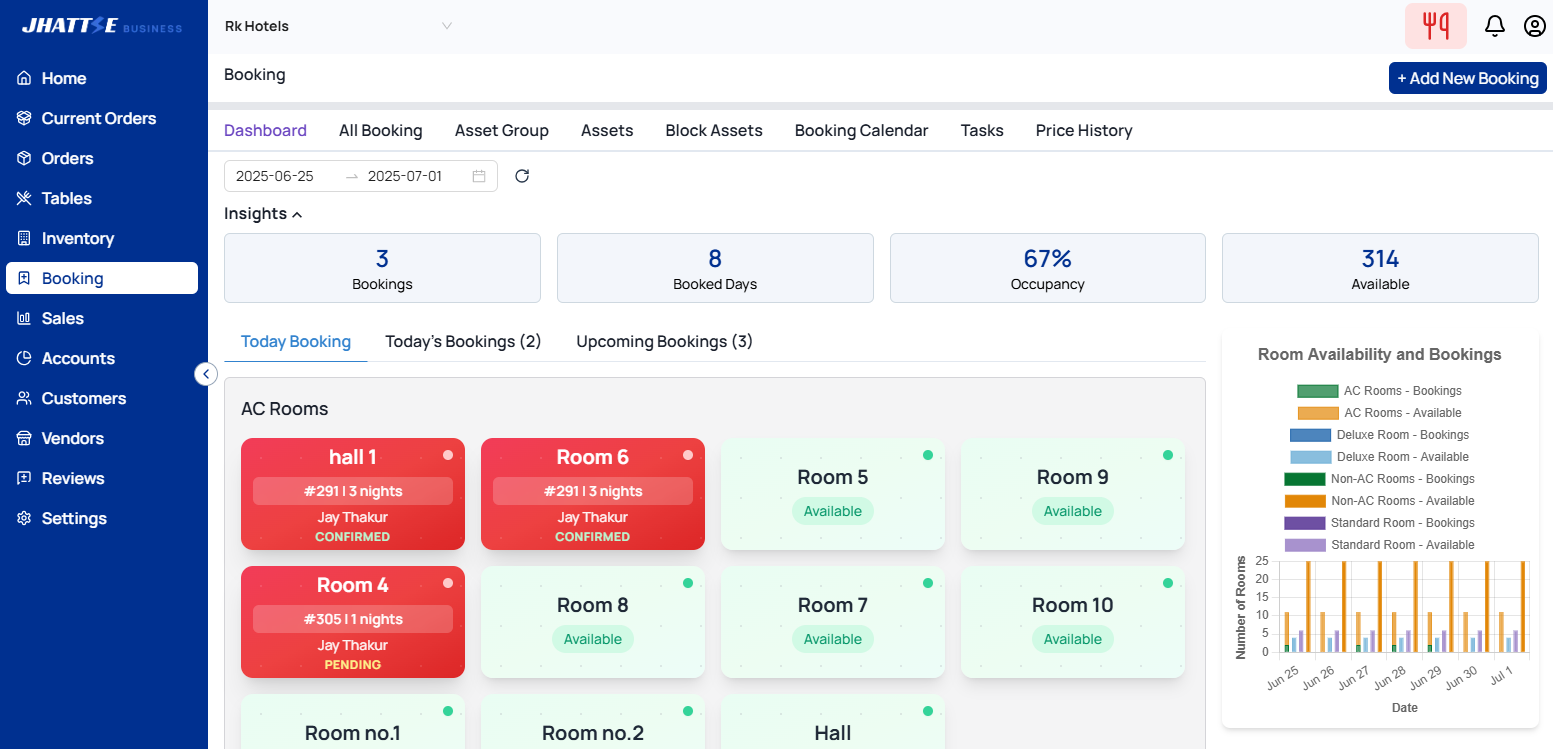Click Add New Booking button
1553x749 pixels.
click(x=1468, y=78)
